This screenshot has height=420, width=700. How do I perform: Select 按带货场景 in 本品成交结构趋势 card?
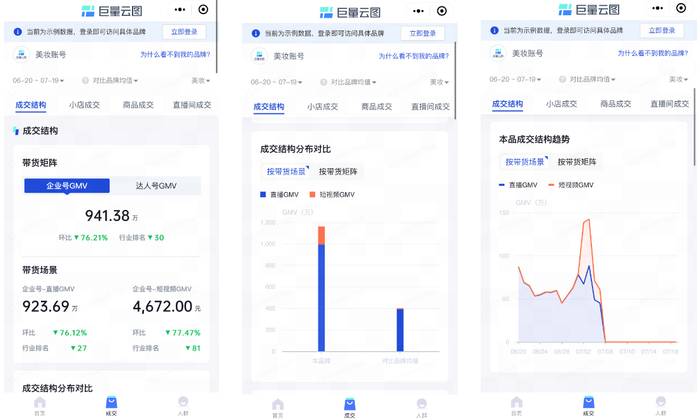point(525,162)
